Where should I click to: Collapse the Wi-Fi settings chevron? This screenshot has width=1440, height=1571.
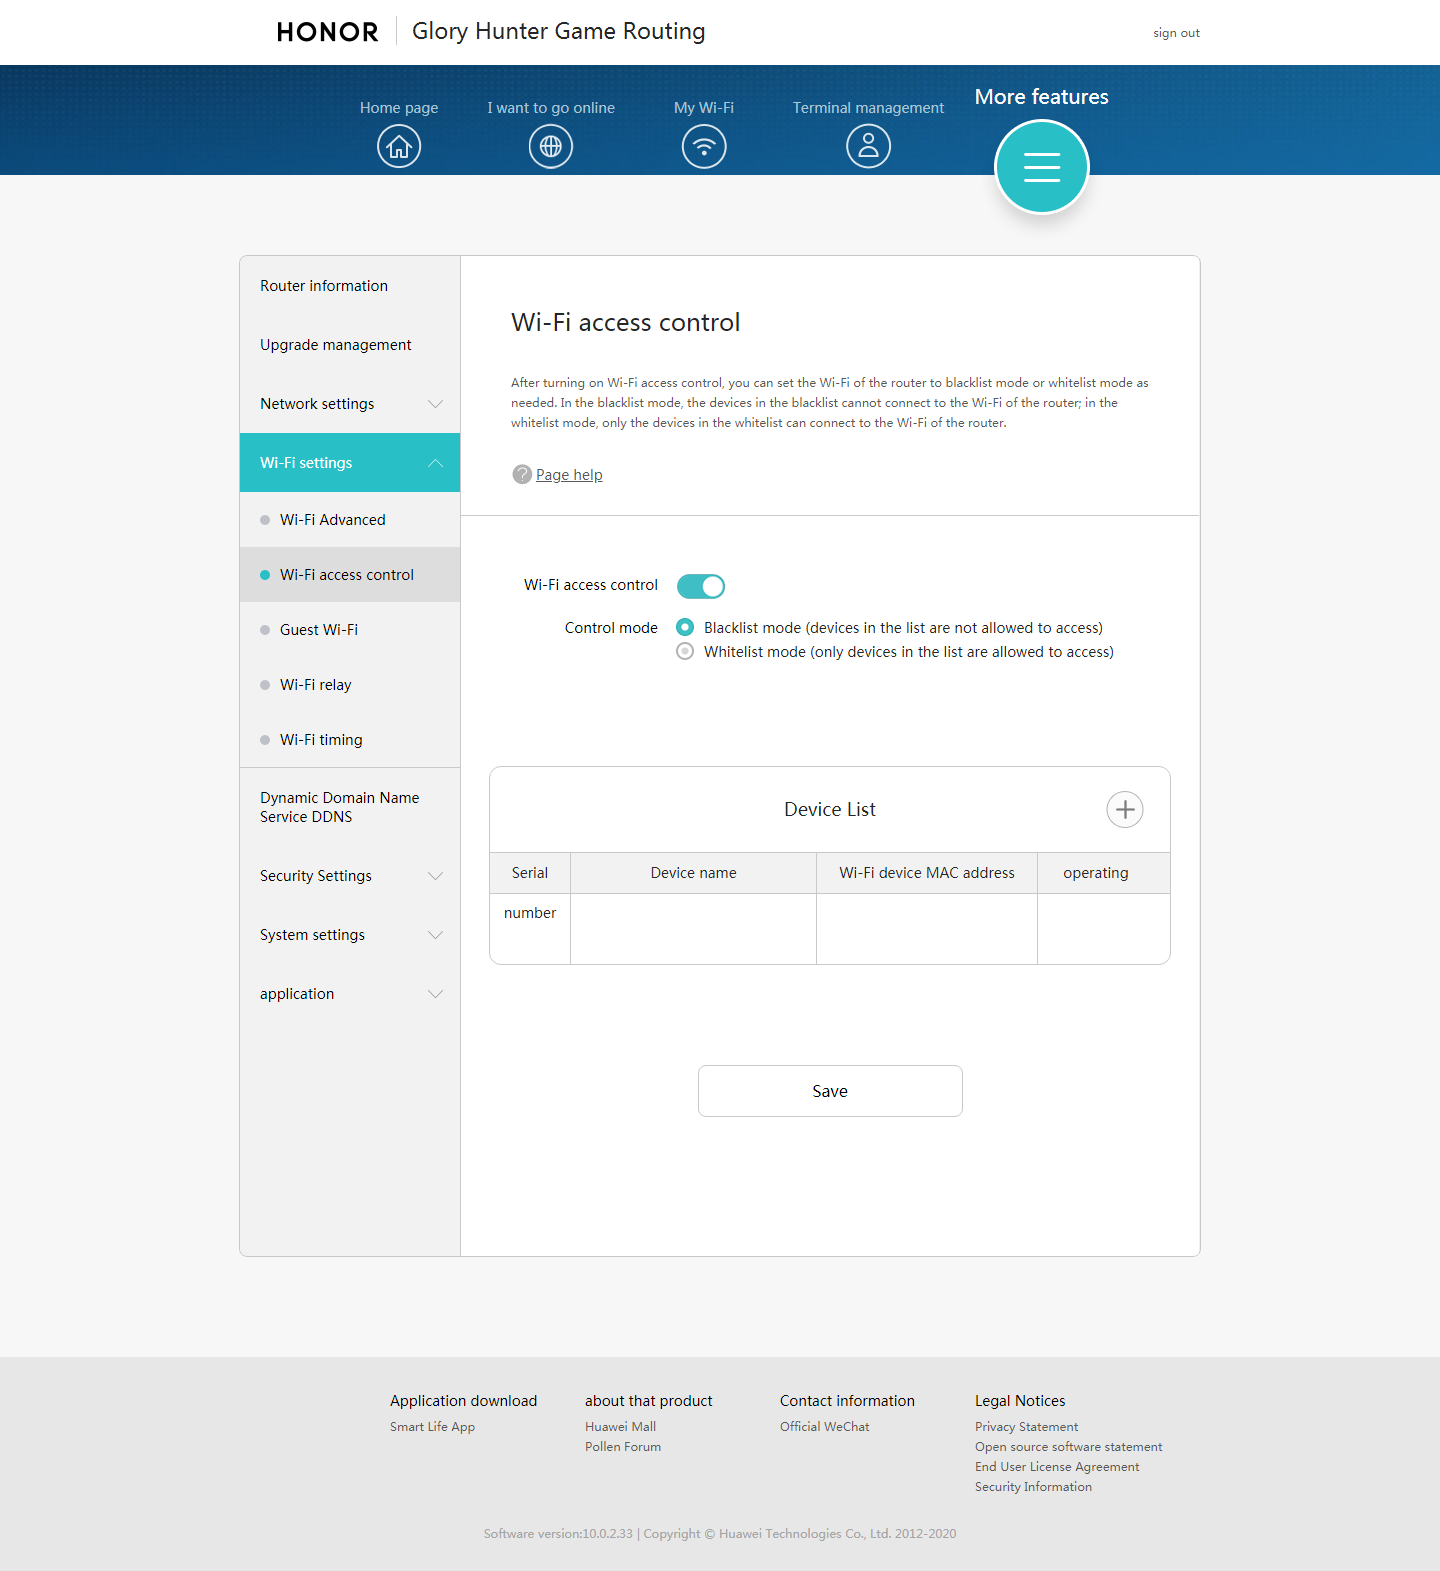pyautogui.click(x=435, y=463)
